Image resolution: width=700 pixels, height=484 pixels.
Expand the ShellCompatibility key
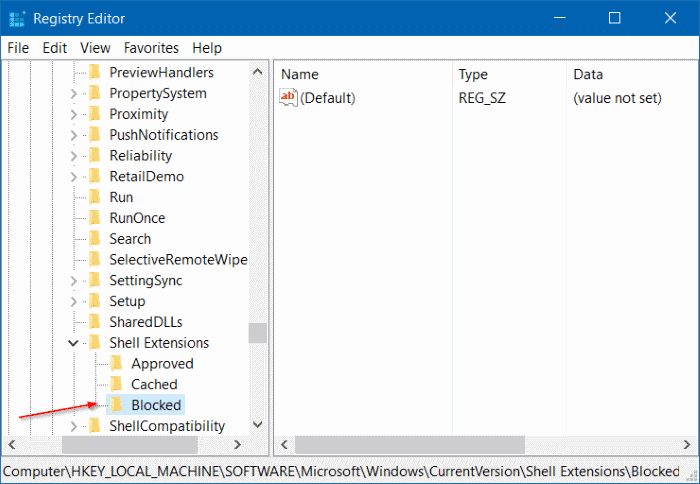(74, 426)
